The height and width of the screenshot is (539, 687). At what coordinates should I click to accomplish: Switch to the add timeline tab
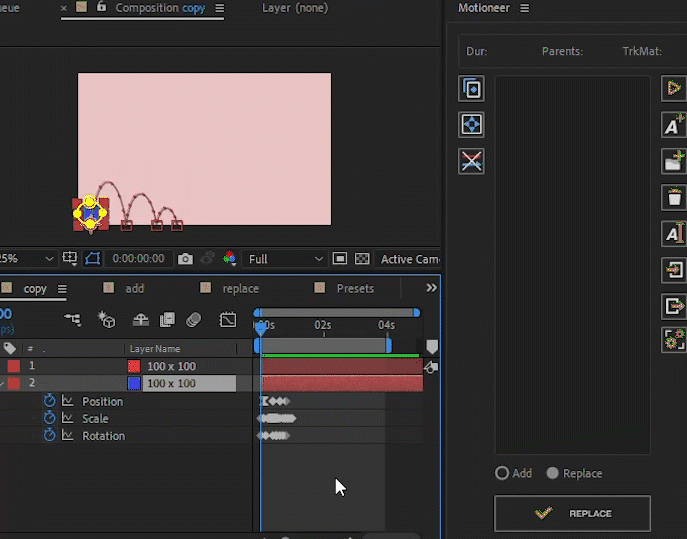(x=135, y=288)
